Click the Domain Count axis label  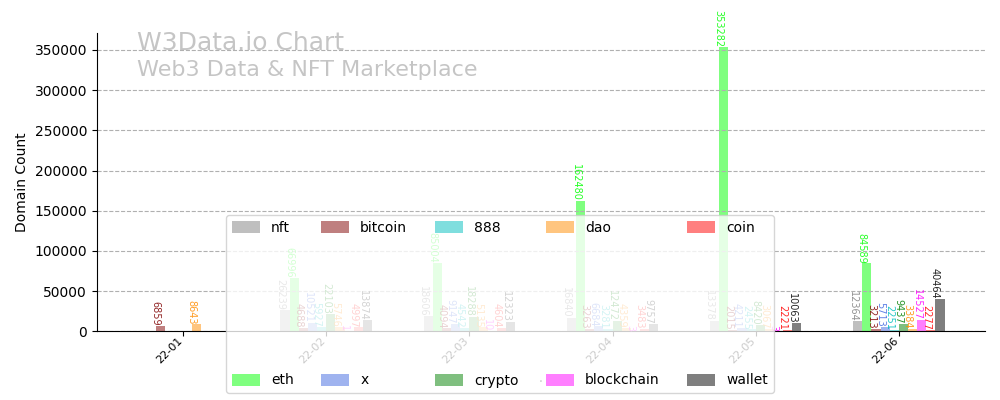[21, 183]
